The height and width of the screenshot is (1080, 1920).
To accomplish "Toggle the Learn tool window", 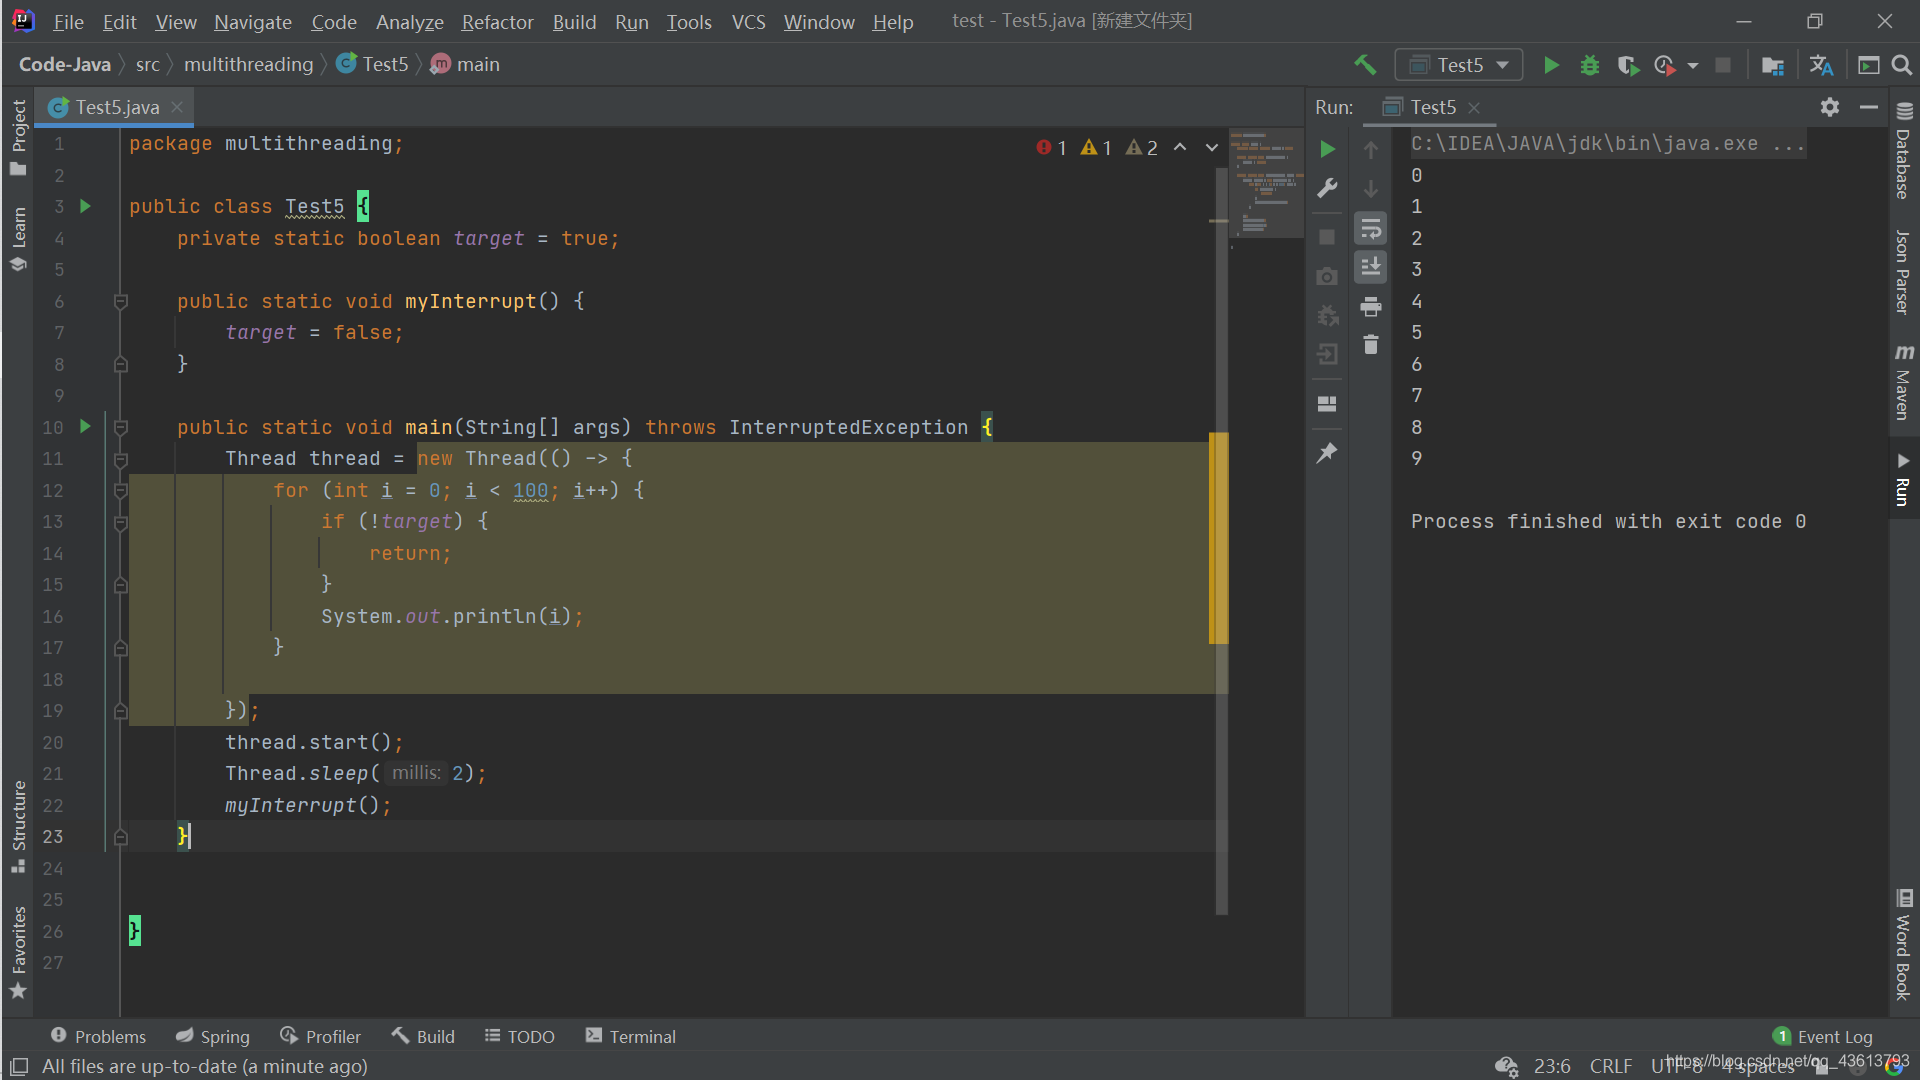I will pos(18,238).
